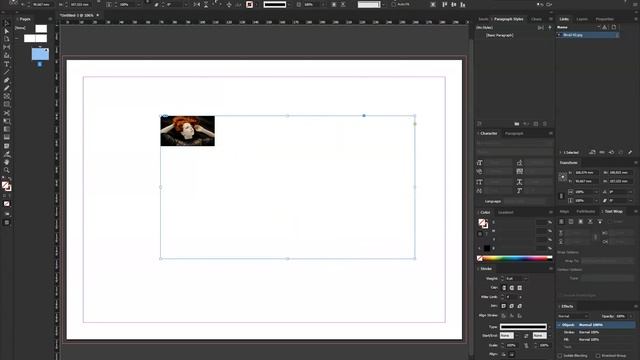Select Stroke Normal 100% effects row
The height and width of the screenshot is (360, 640).
tap(596, 332)
